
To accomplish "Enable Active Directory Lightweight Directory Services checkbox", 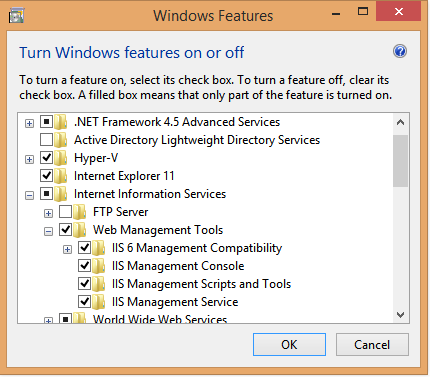I will (x=46, y=140).
